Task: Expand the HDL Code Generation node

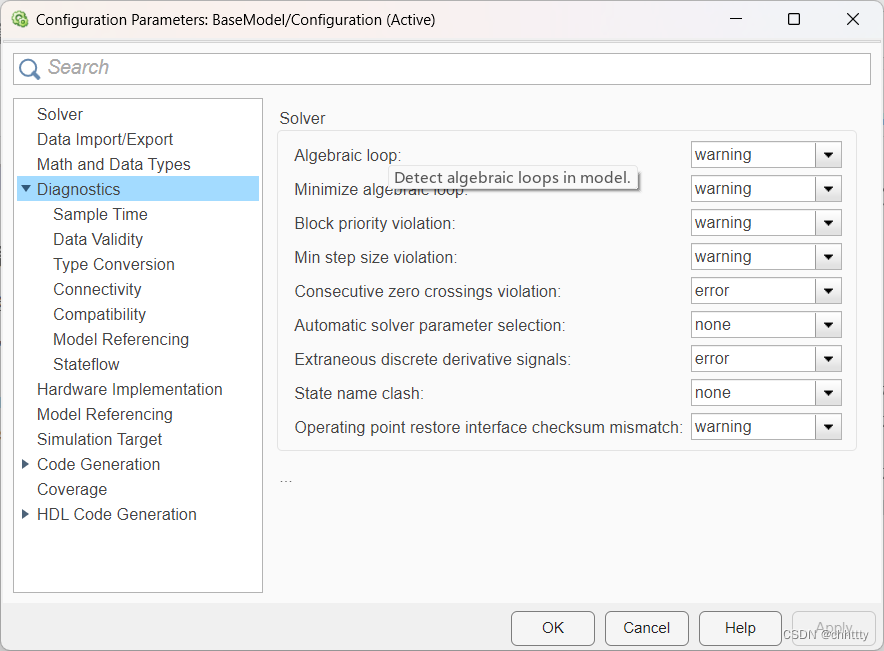Action: click(x=25, y=514)
